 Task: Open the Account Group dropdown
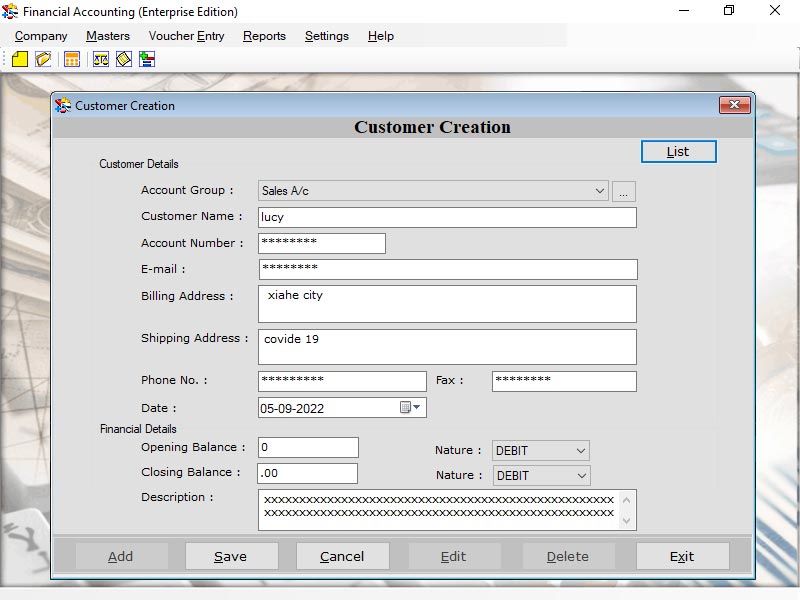click(602, 190)
